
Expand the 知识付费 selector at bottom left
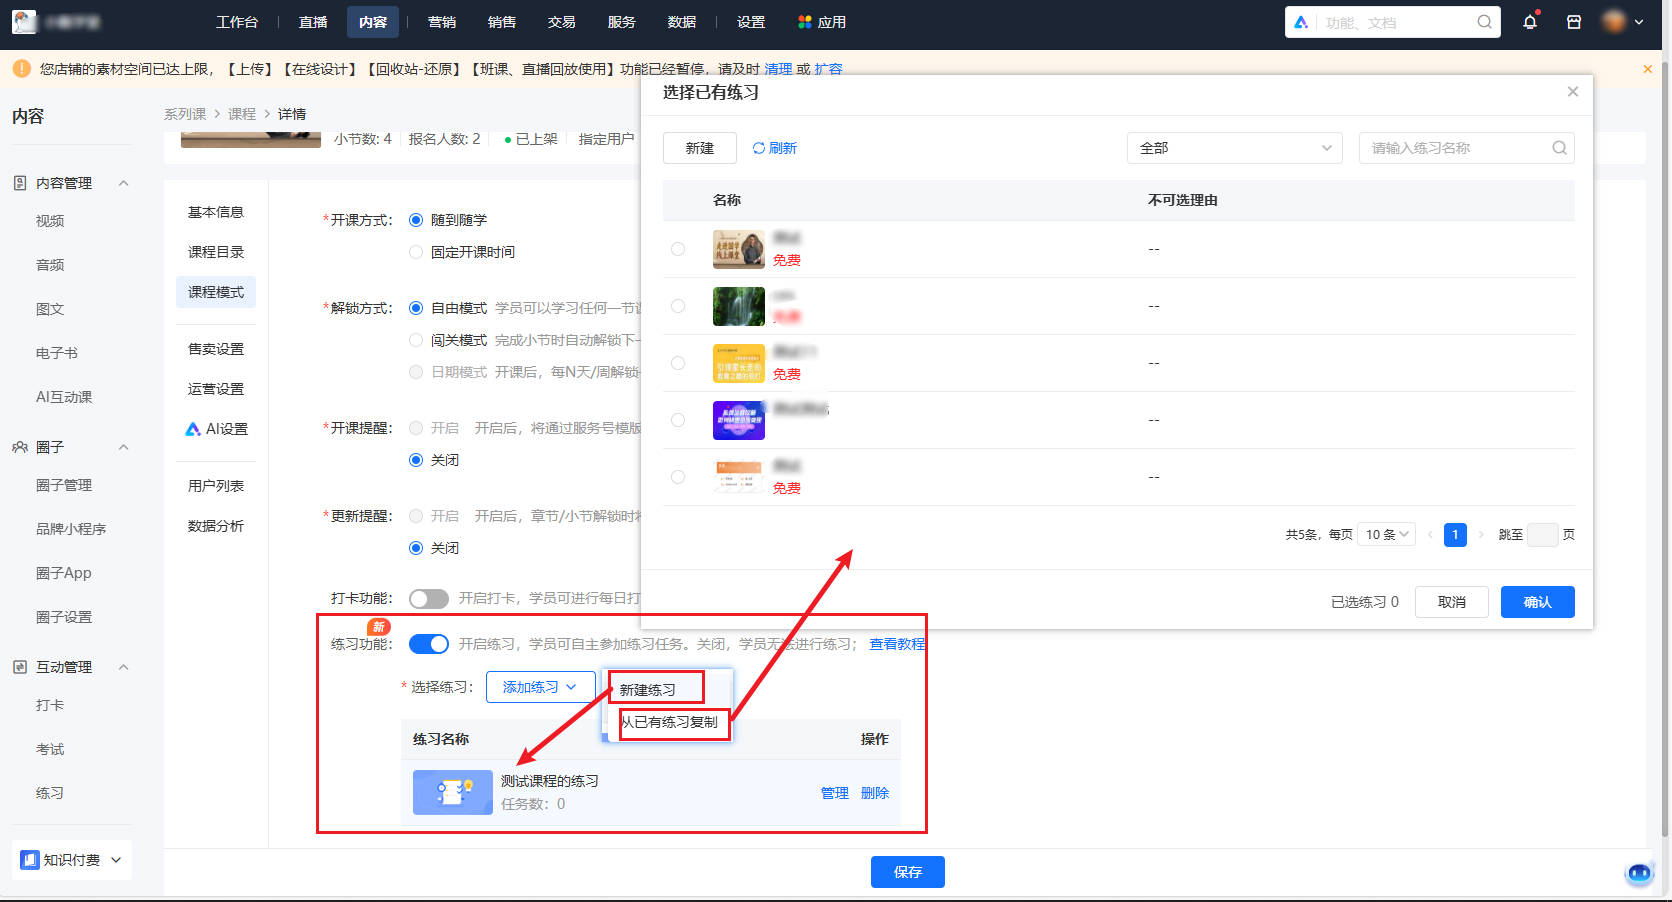pos(70,859)
